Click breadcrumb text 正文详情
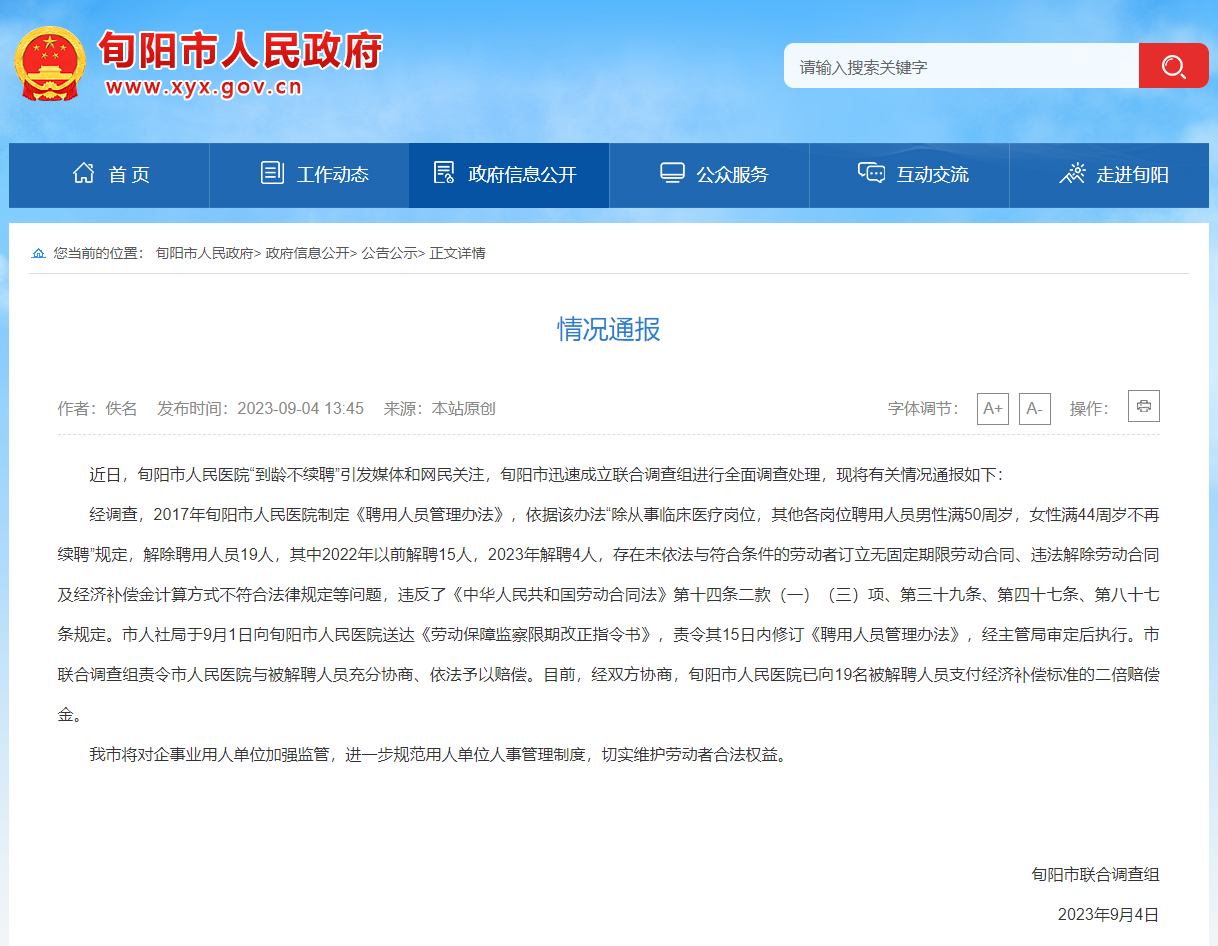1218x946 pixels. tap(458, 254)
